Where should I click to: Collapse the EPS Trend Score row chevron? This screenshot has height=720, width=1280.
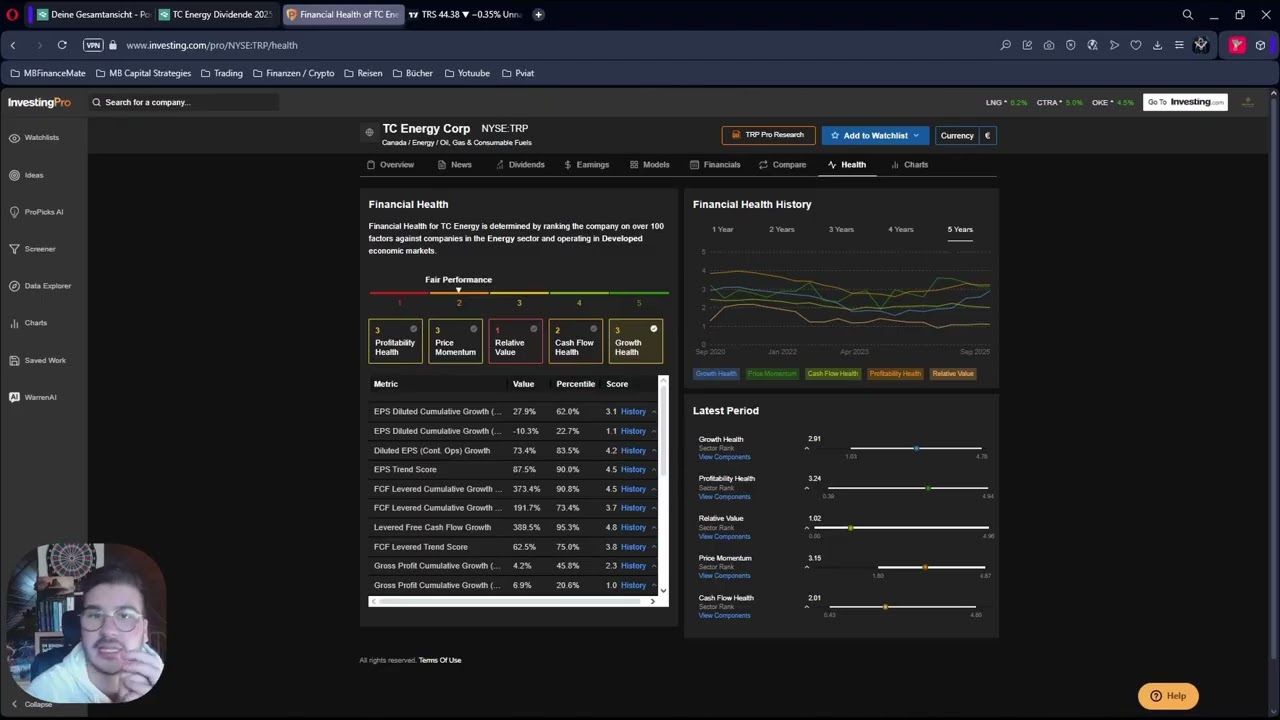[x=654, y=470]
